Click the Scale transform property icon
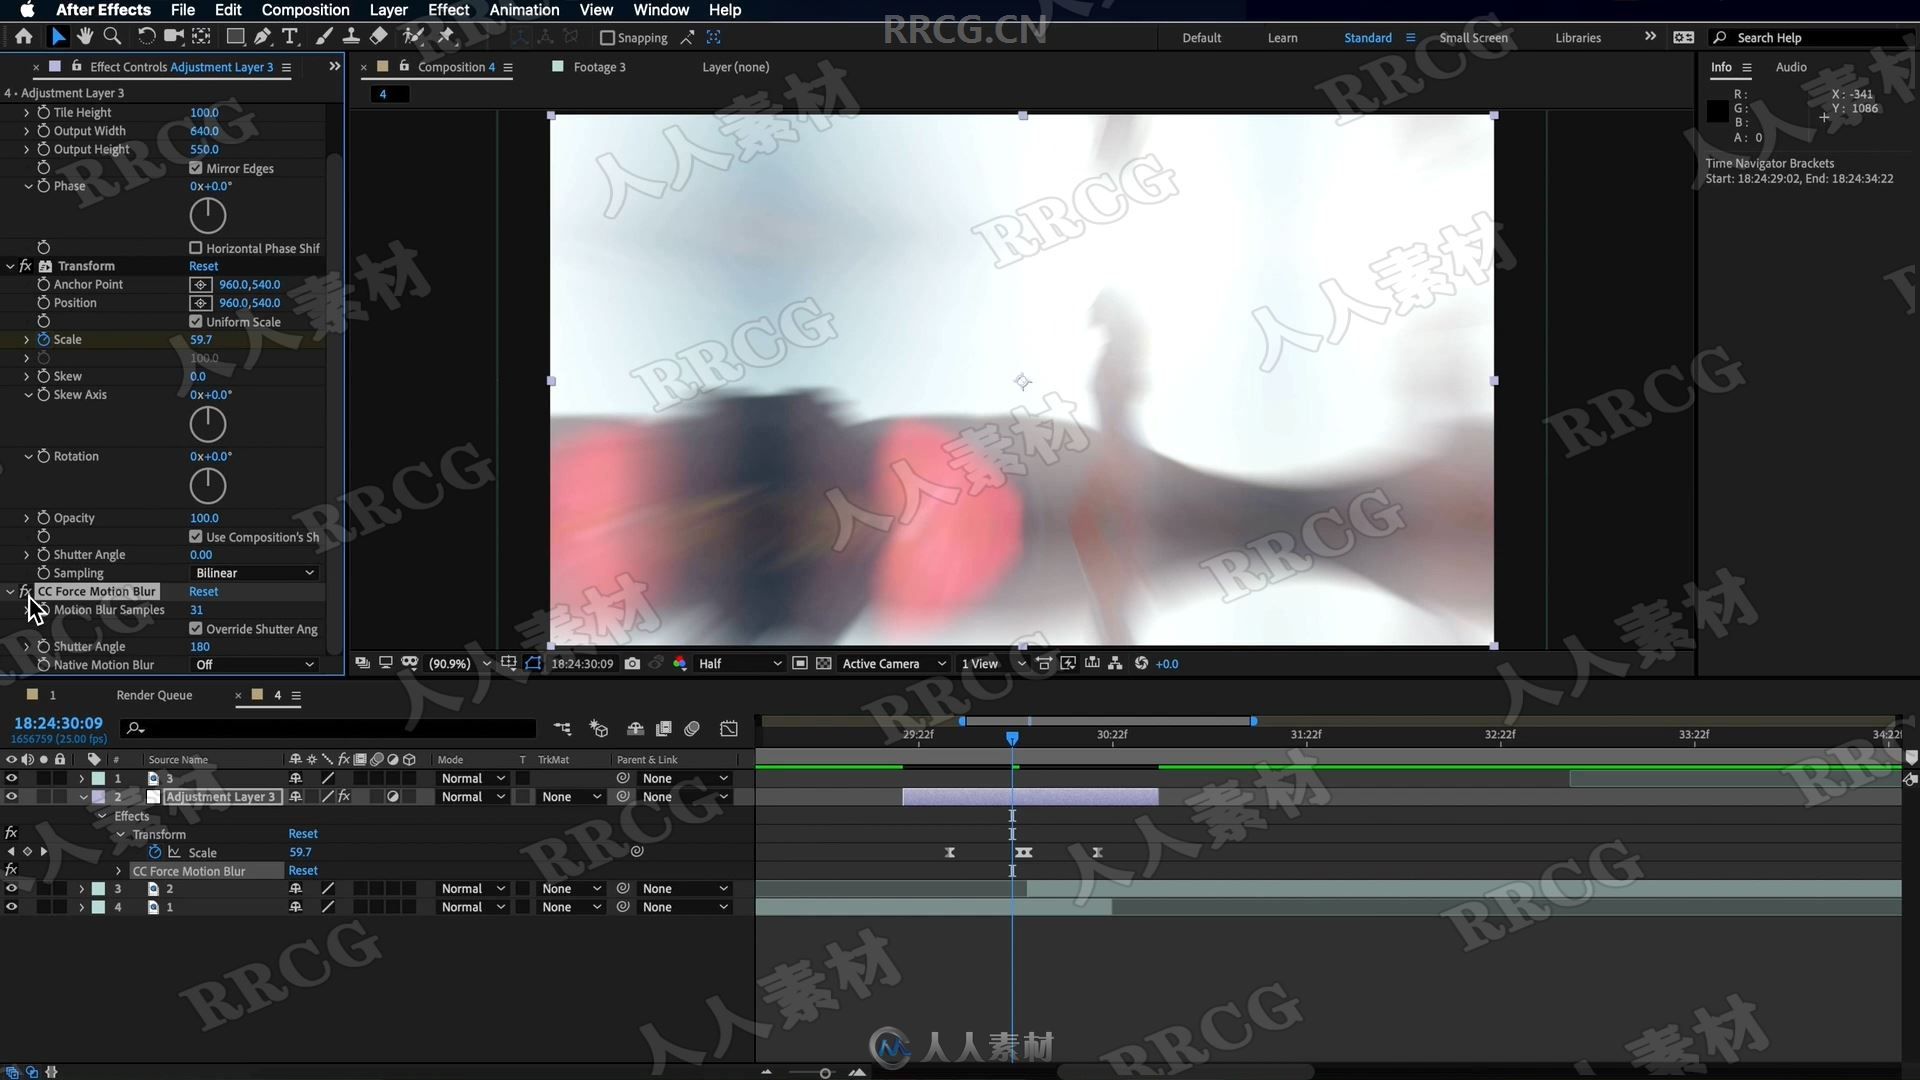This screenshot has height=1080, width=1920. (42, 339)
